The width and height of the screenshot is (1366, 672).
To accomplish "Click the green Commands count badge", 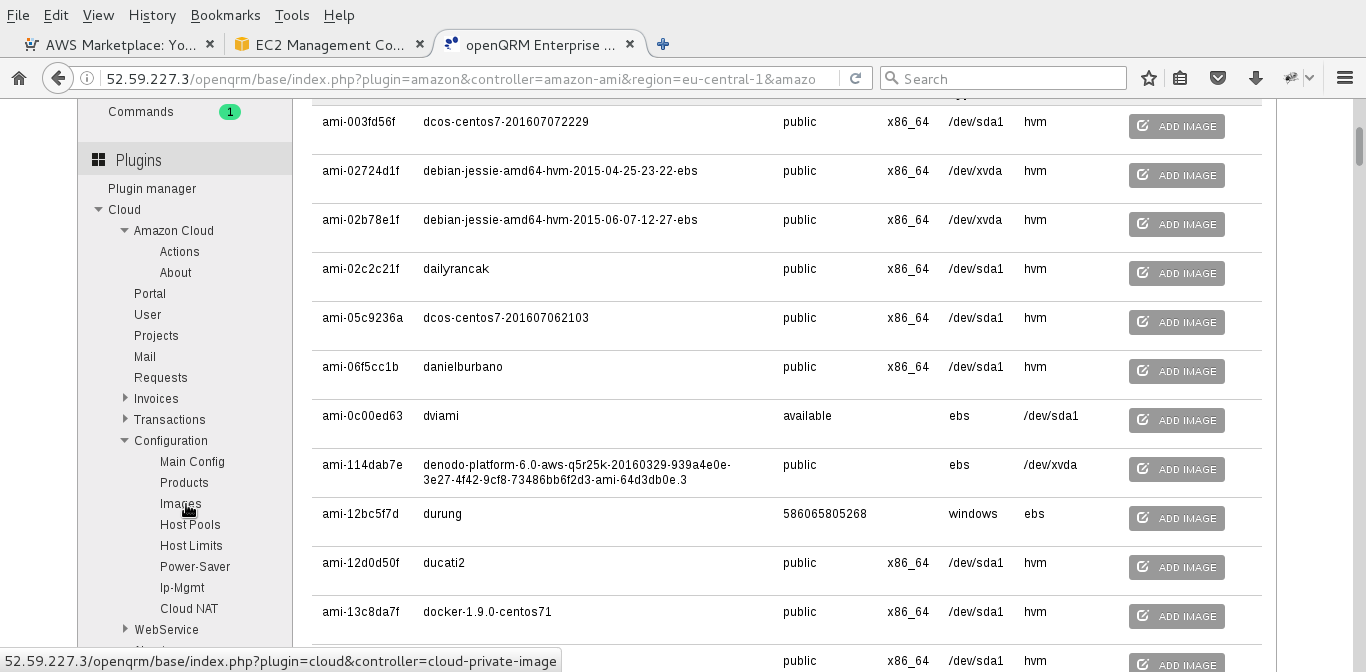I will click(x=230, y=112).
